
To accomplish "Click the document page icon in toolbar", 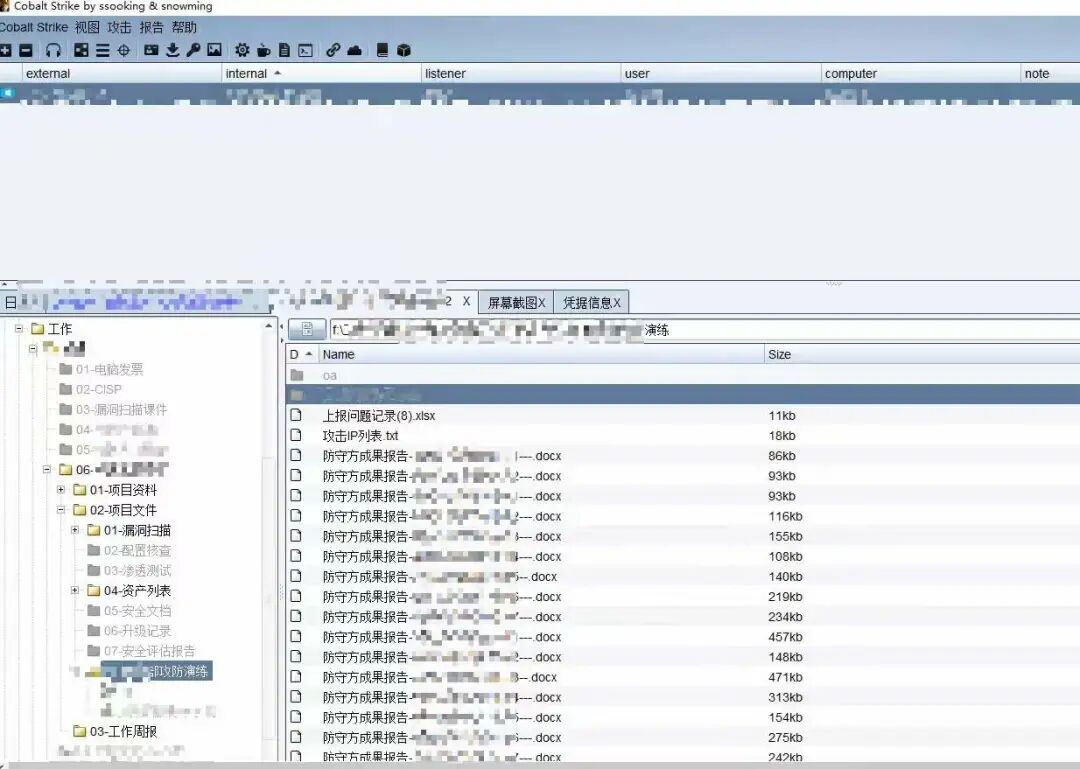I will tap(284, 50).
